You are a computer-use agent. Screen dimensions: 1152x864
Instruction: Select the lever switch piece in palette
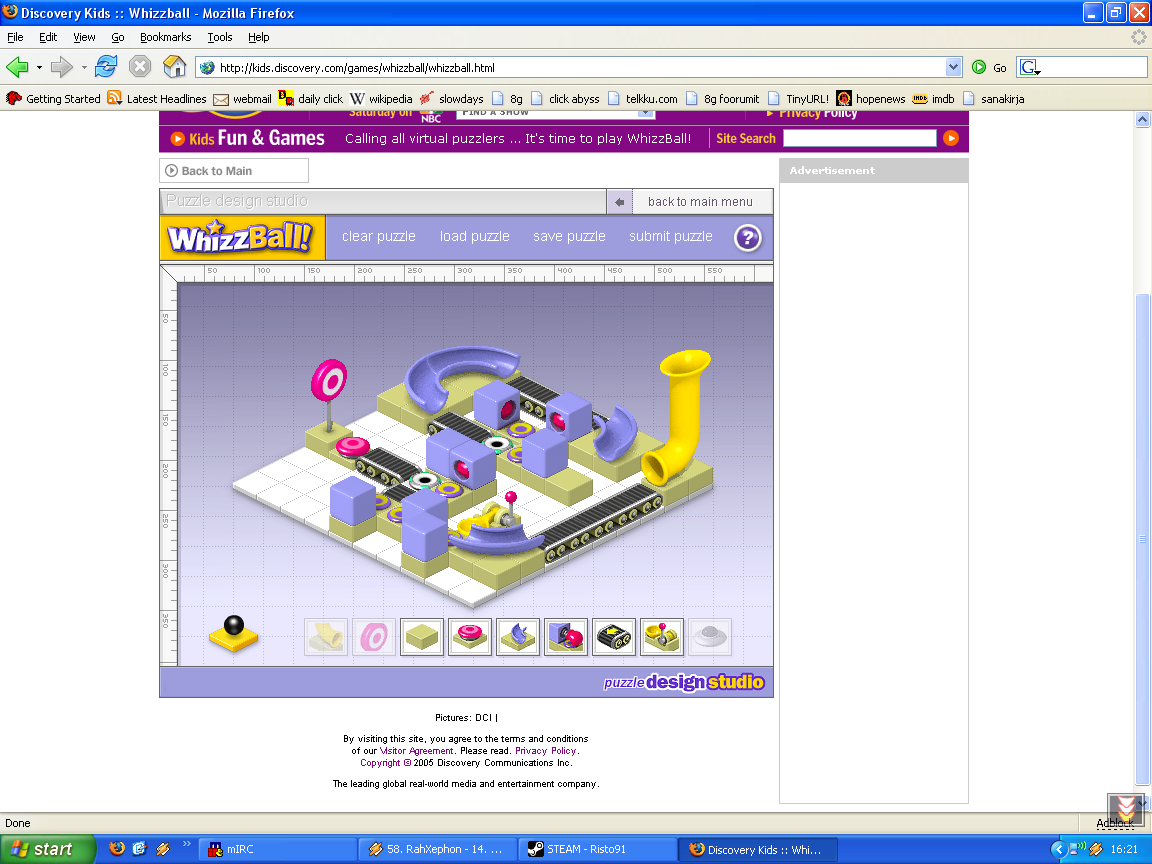click(x=662, y=637)
